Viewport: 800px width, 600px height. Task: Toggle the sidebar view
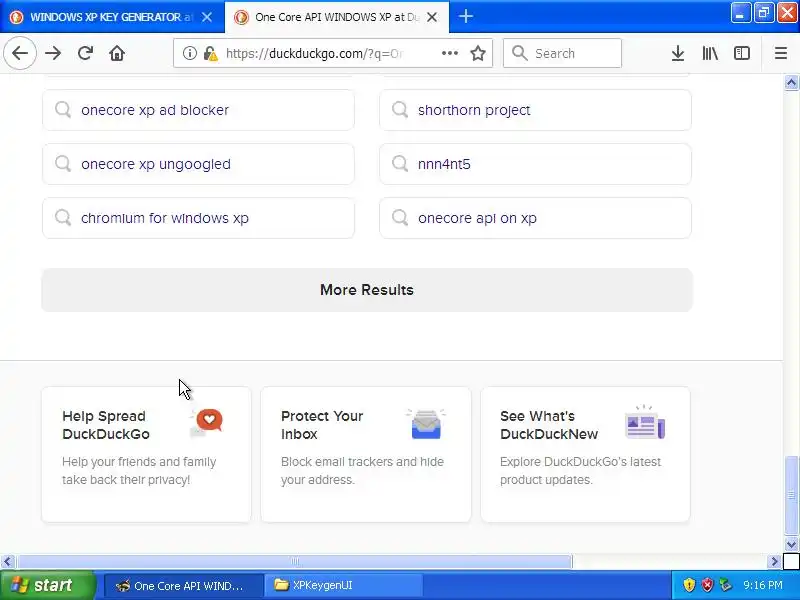[x=742, y=53]
